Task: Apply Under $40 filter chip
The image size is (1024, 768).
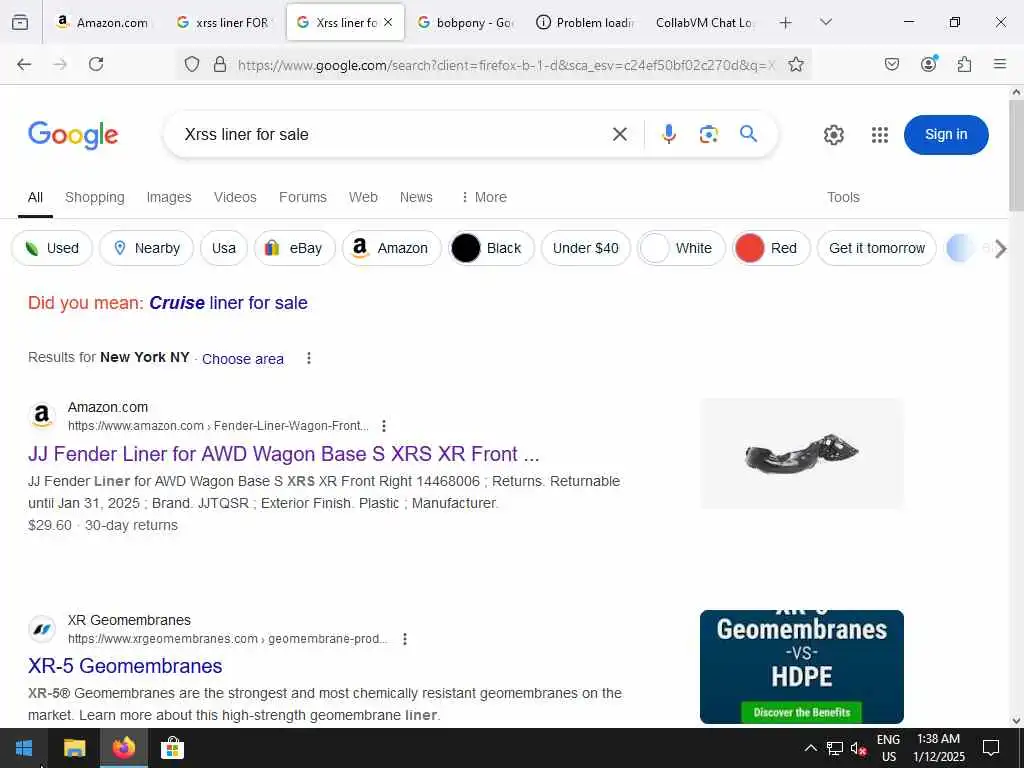Action: pos(585,248)
